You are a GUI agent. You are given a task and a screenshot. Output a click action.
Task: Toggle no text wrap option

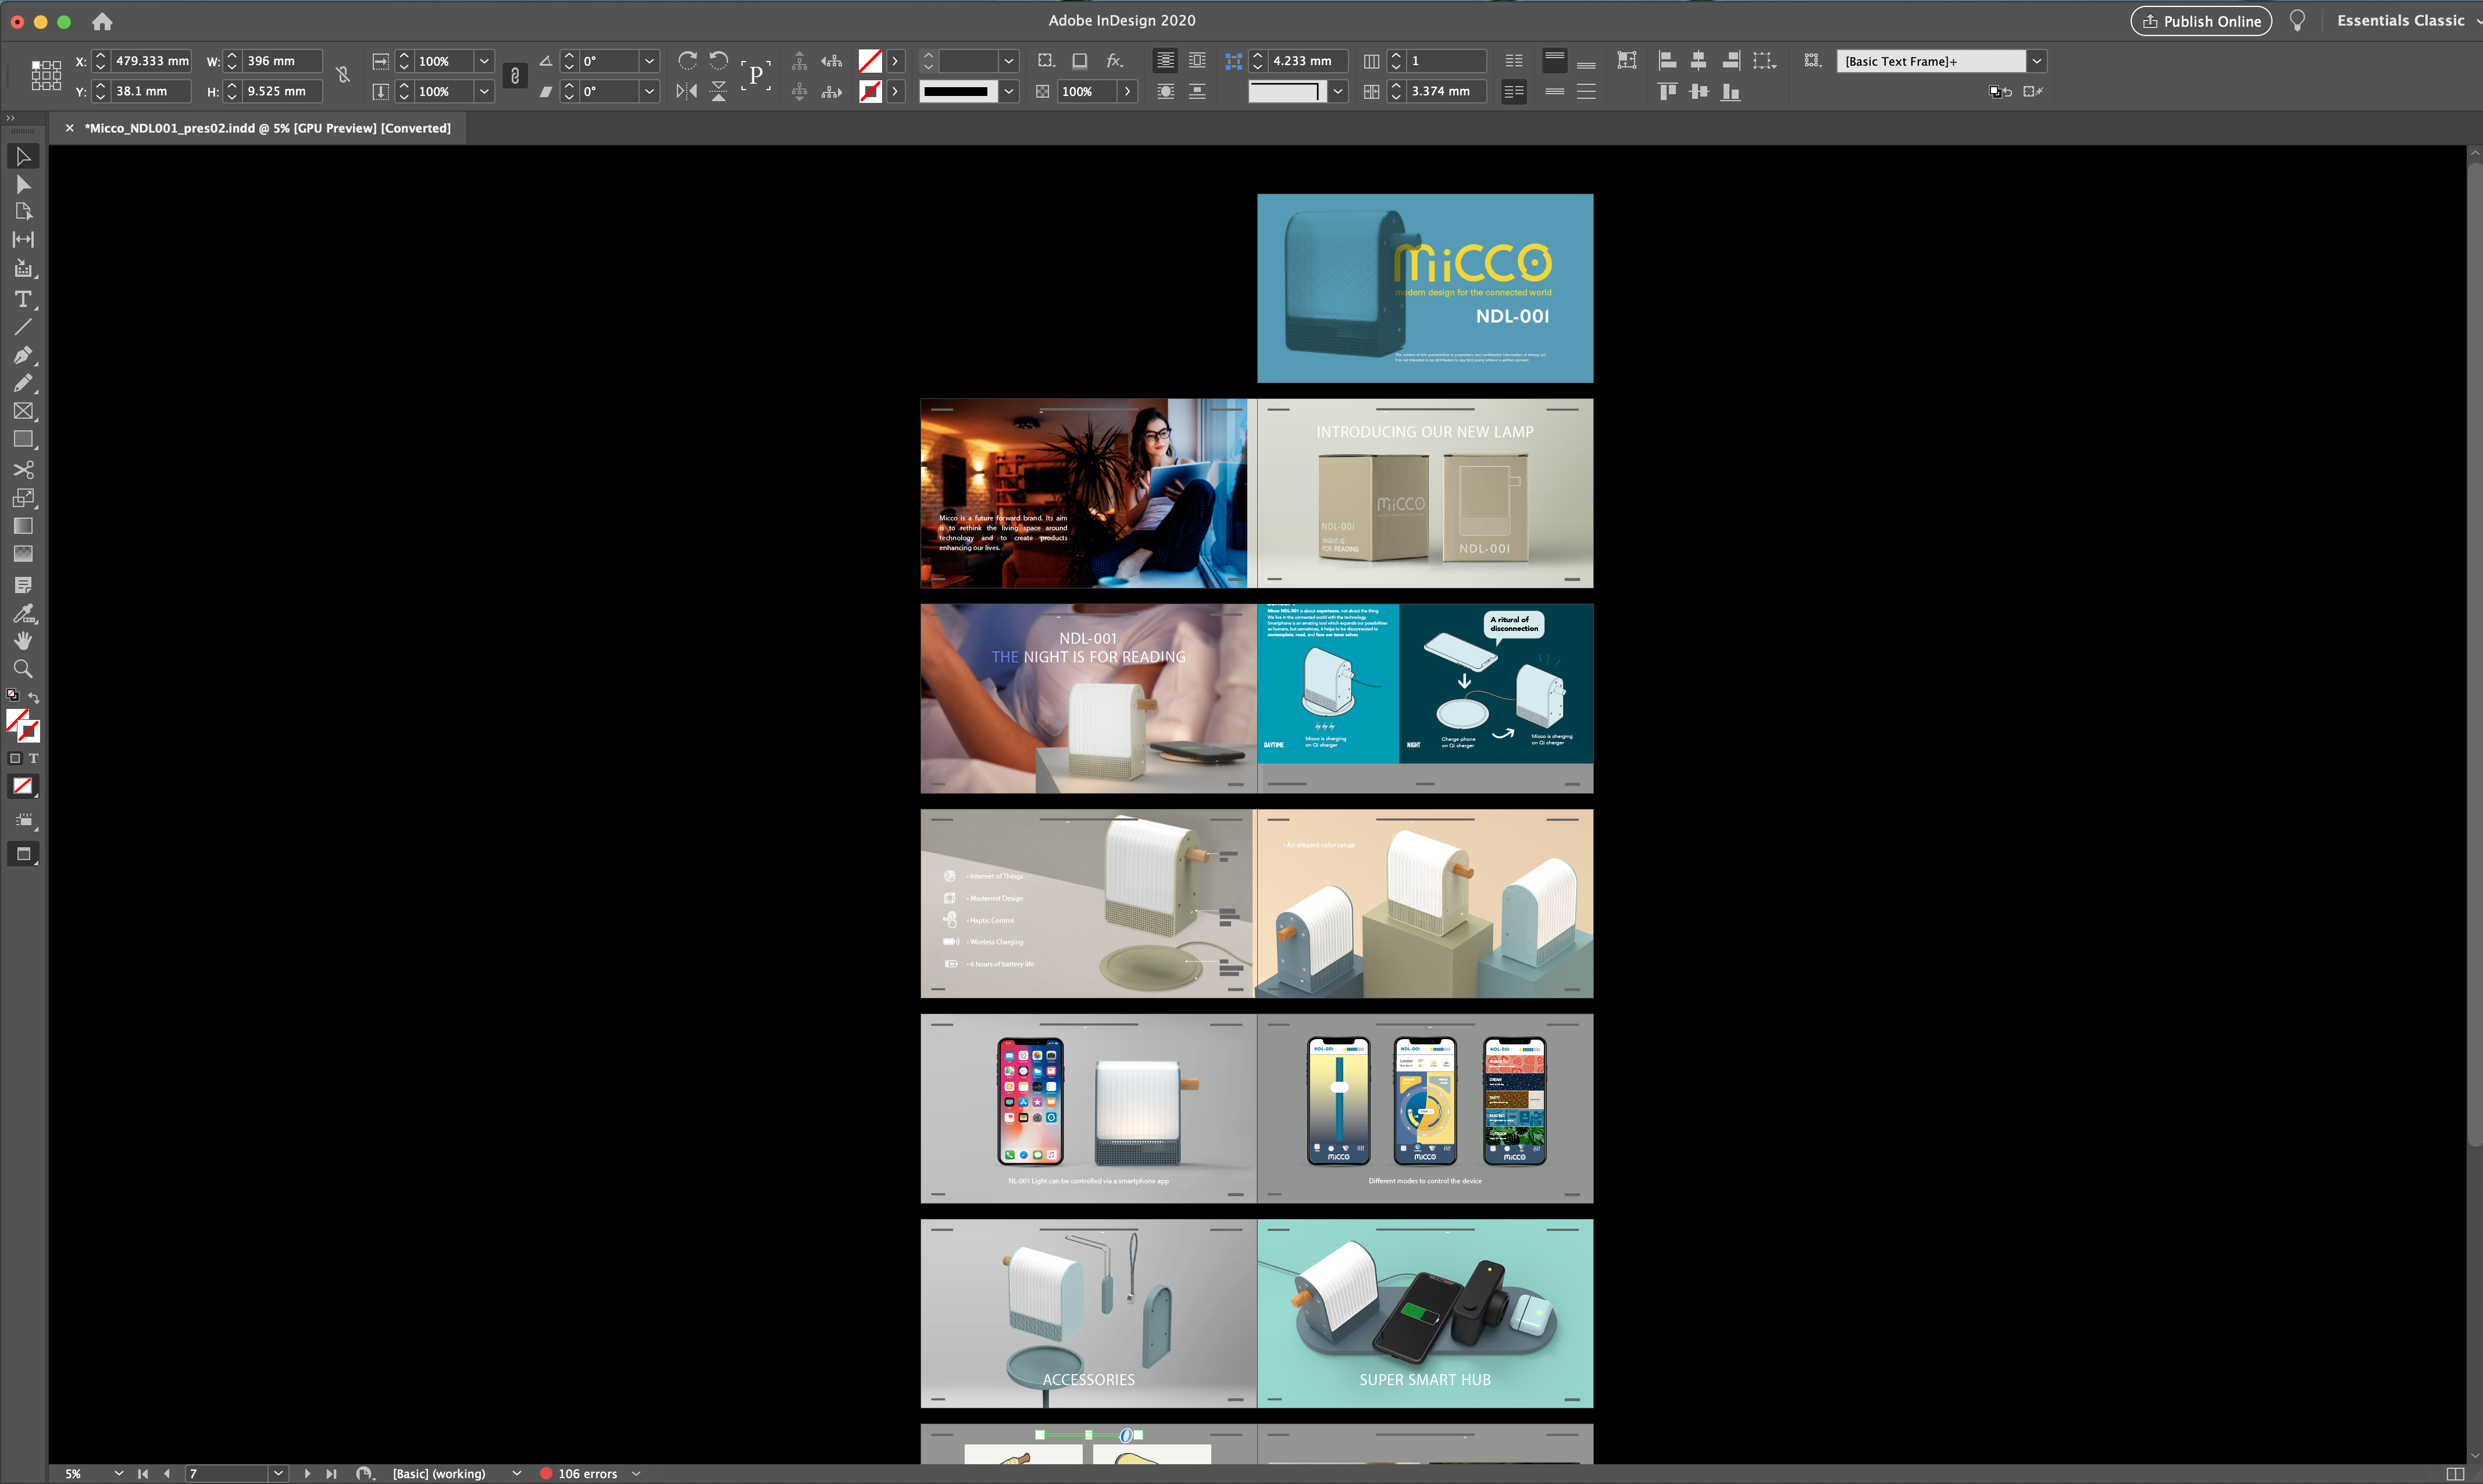coord(1165,61)
